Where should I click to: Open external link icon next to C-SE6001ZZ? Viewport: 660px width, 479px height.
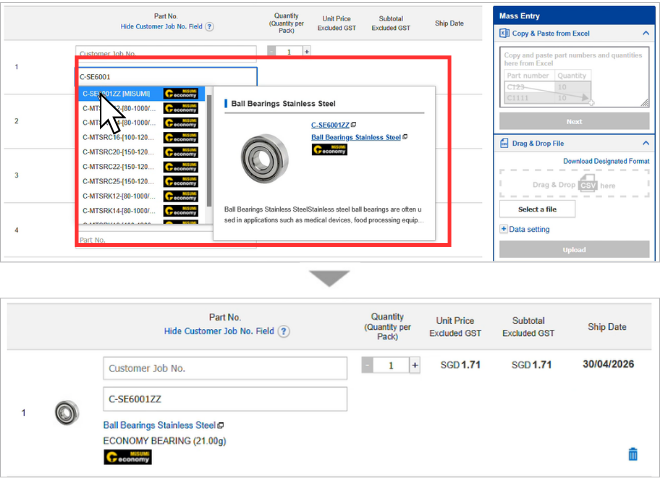coord(354,125)
